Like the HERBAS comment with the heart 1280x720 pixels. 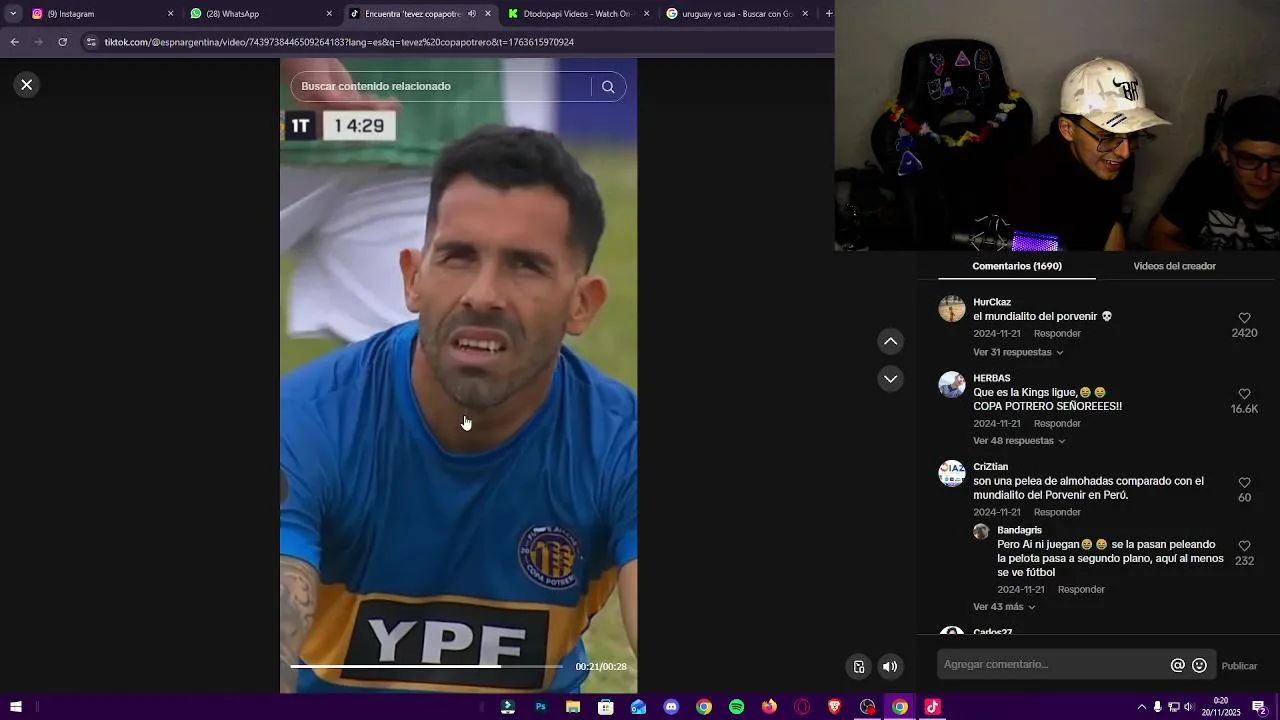pos(1244,394)
